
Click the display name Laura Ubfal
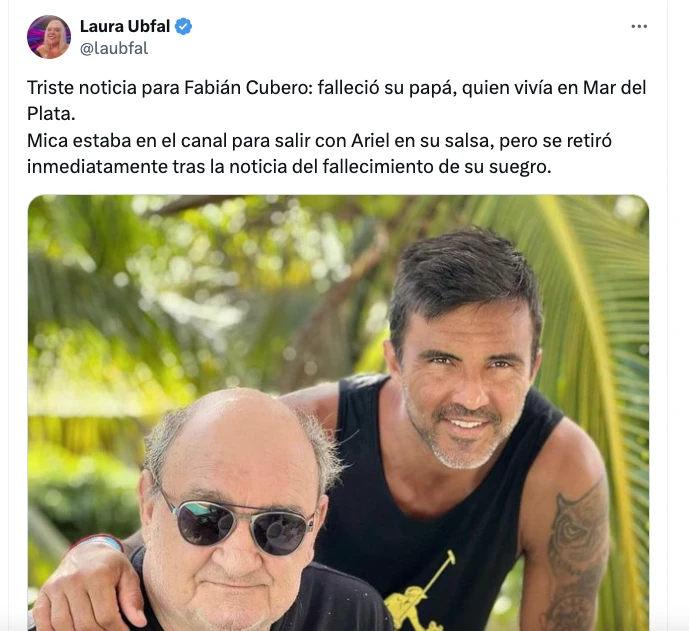125,26
